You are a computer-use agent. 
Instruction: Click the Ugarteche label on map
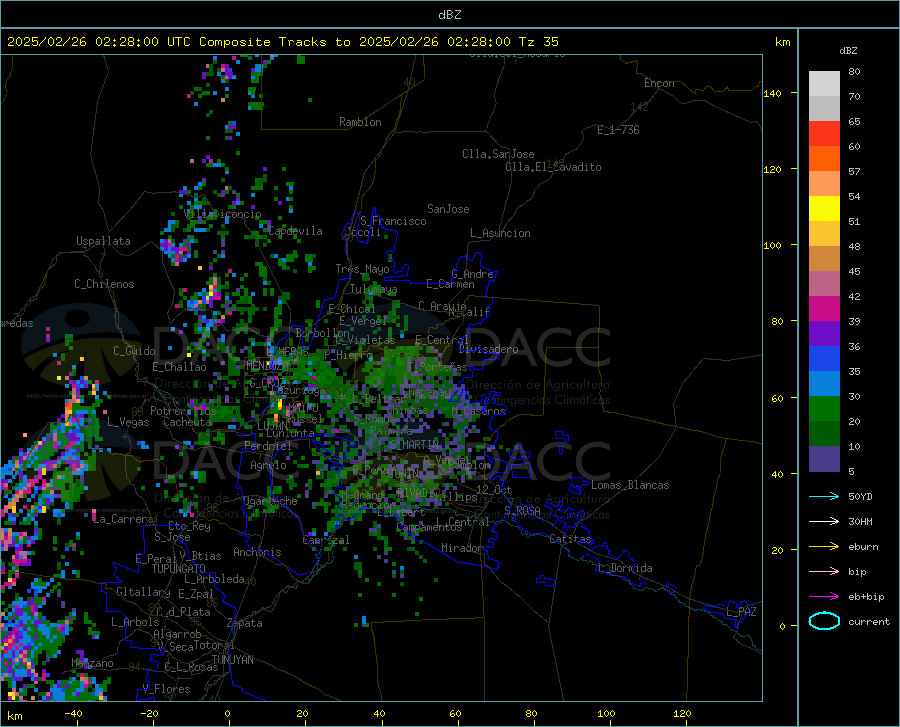click(x=270, y=501)
